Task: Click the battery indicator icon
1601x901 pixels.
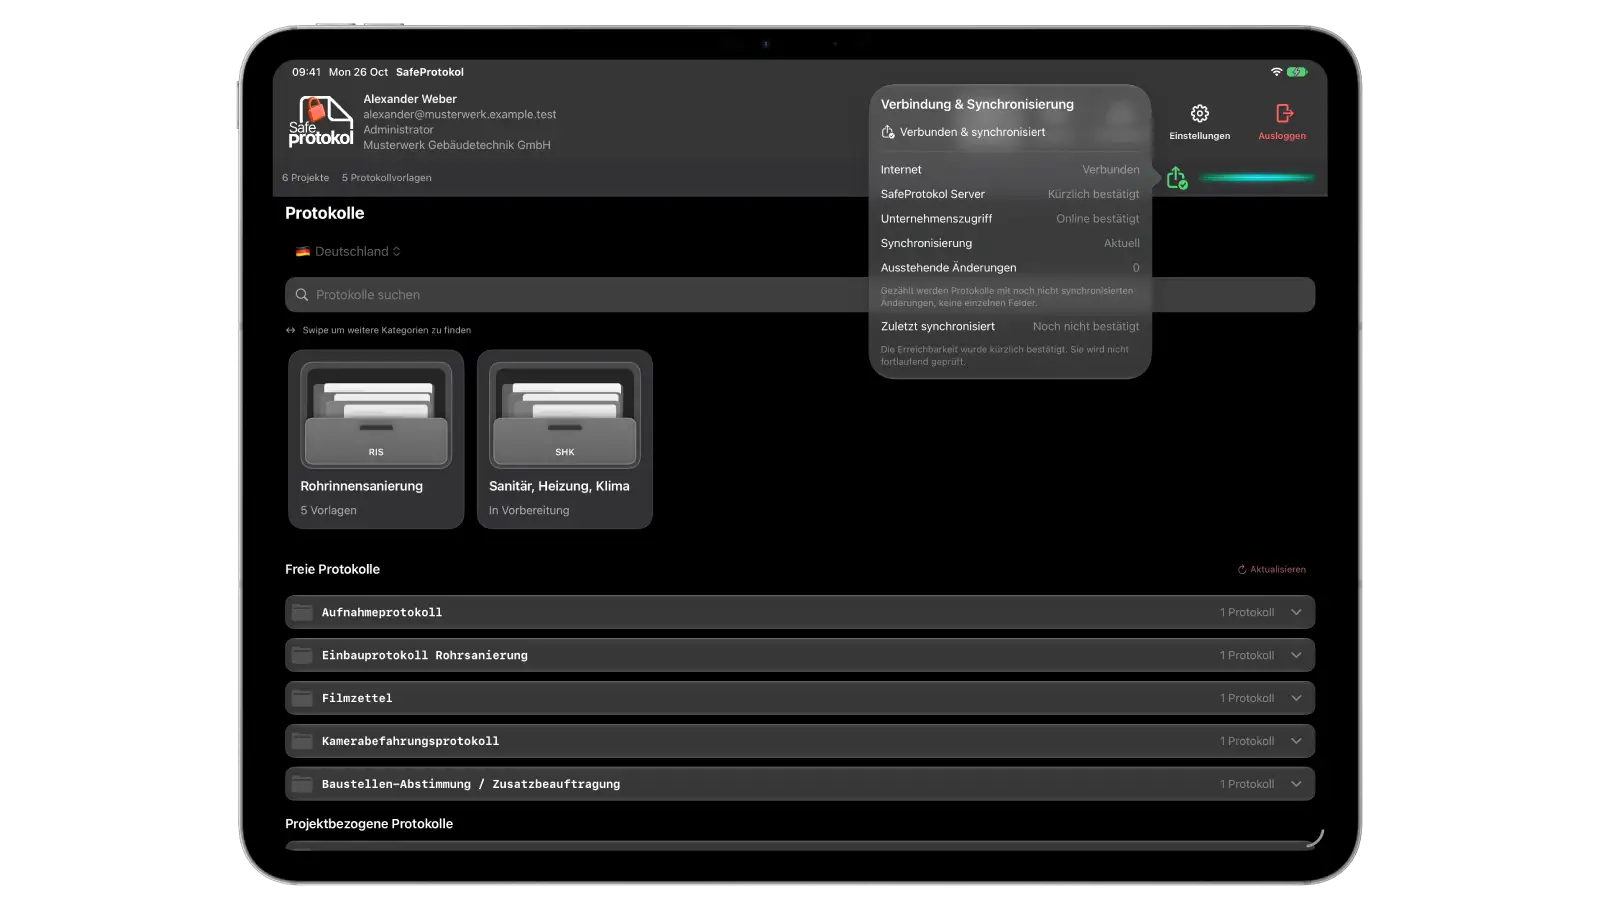Action: click(1297, 72)
